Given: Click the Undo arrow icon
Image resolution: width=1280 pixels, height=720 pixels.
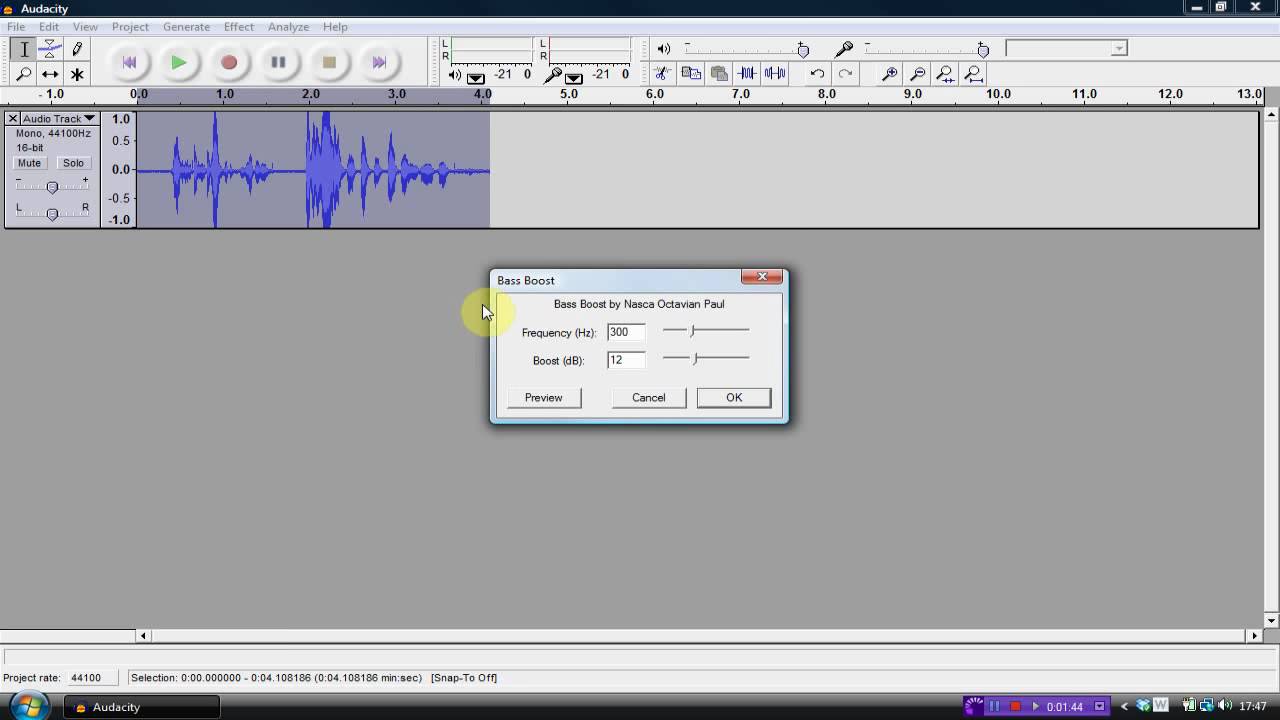Looking at the screenshot, I should 817,74.
